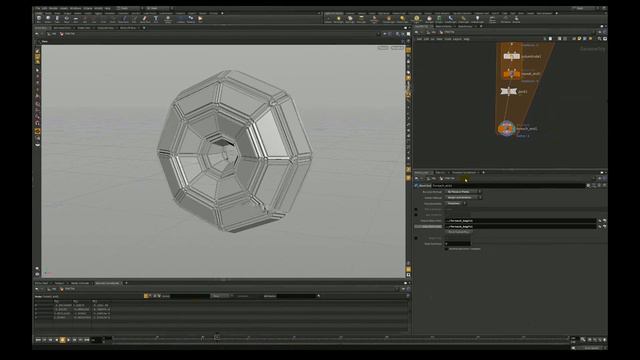640x360 pixels.
Task: Select the polyextrude1 node in network
Action: tap(511, 56)
